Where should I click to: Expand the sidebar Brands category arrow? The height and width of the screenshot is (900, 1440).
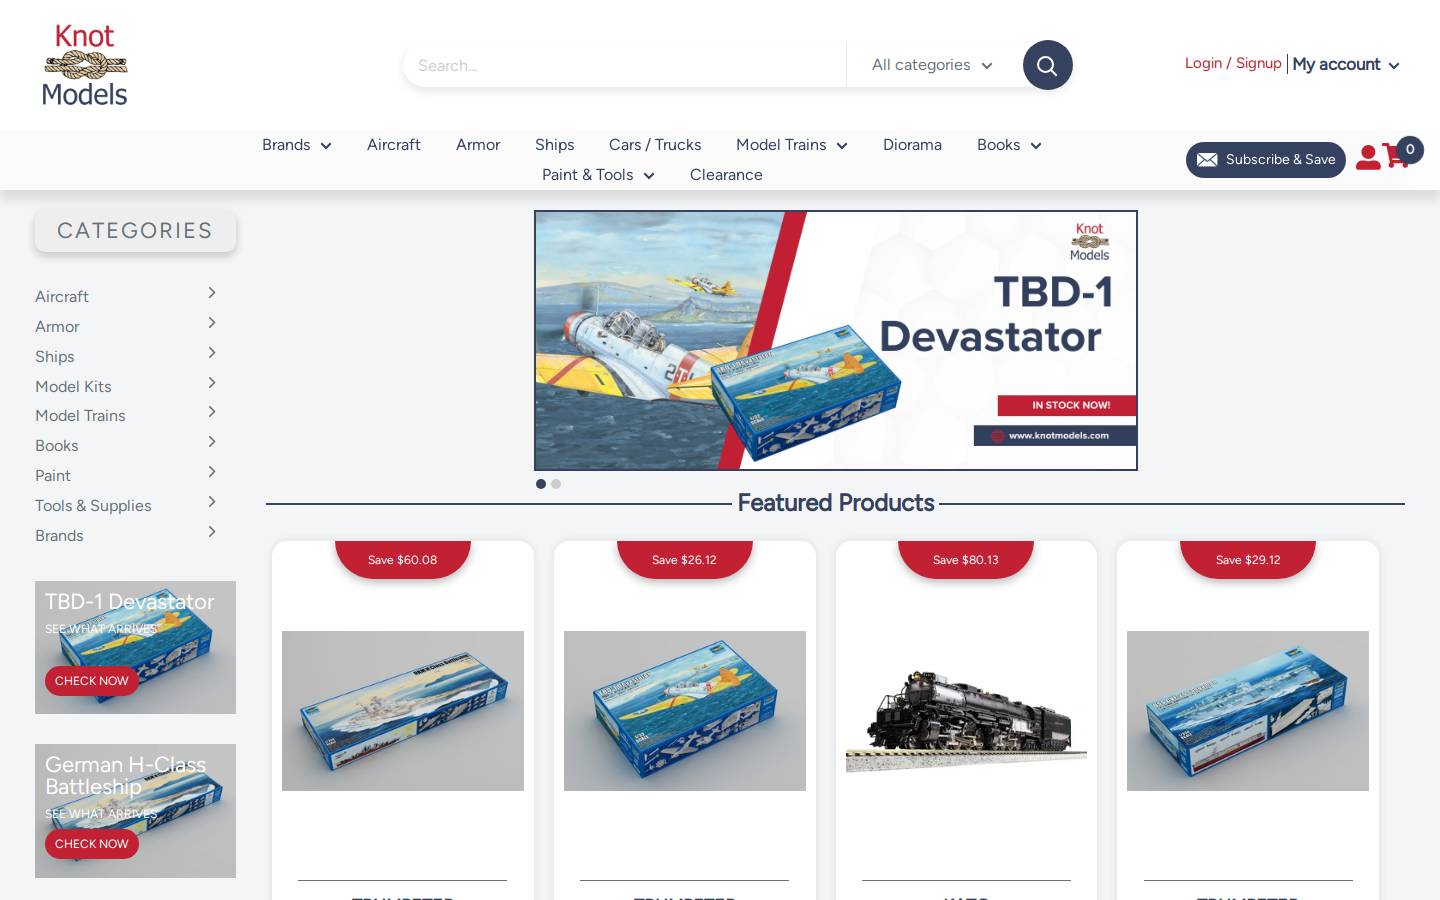pos(212,532)
